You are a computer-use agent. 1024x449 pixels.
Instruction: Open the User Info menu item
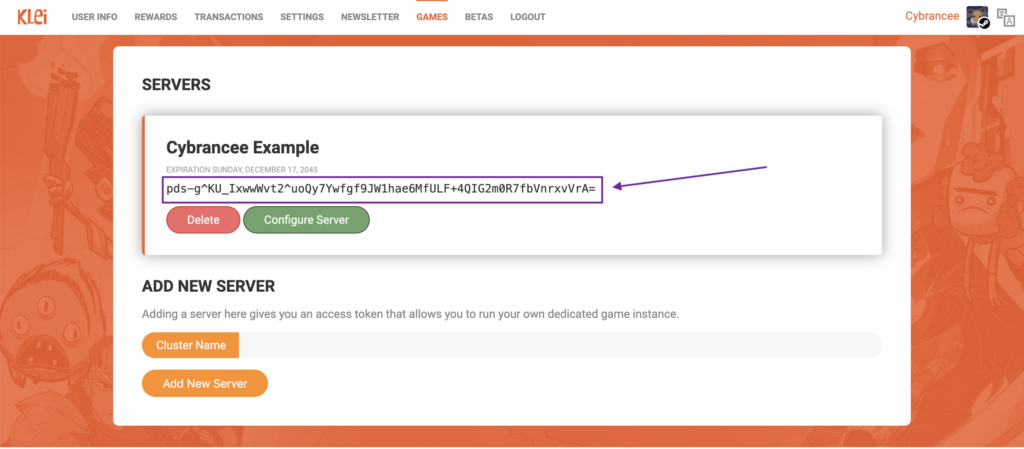coord(94,17)
